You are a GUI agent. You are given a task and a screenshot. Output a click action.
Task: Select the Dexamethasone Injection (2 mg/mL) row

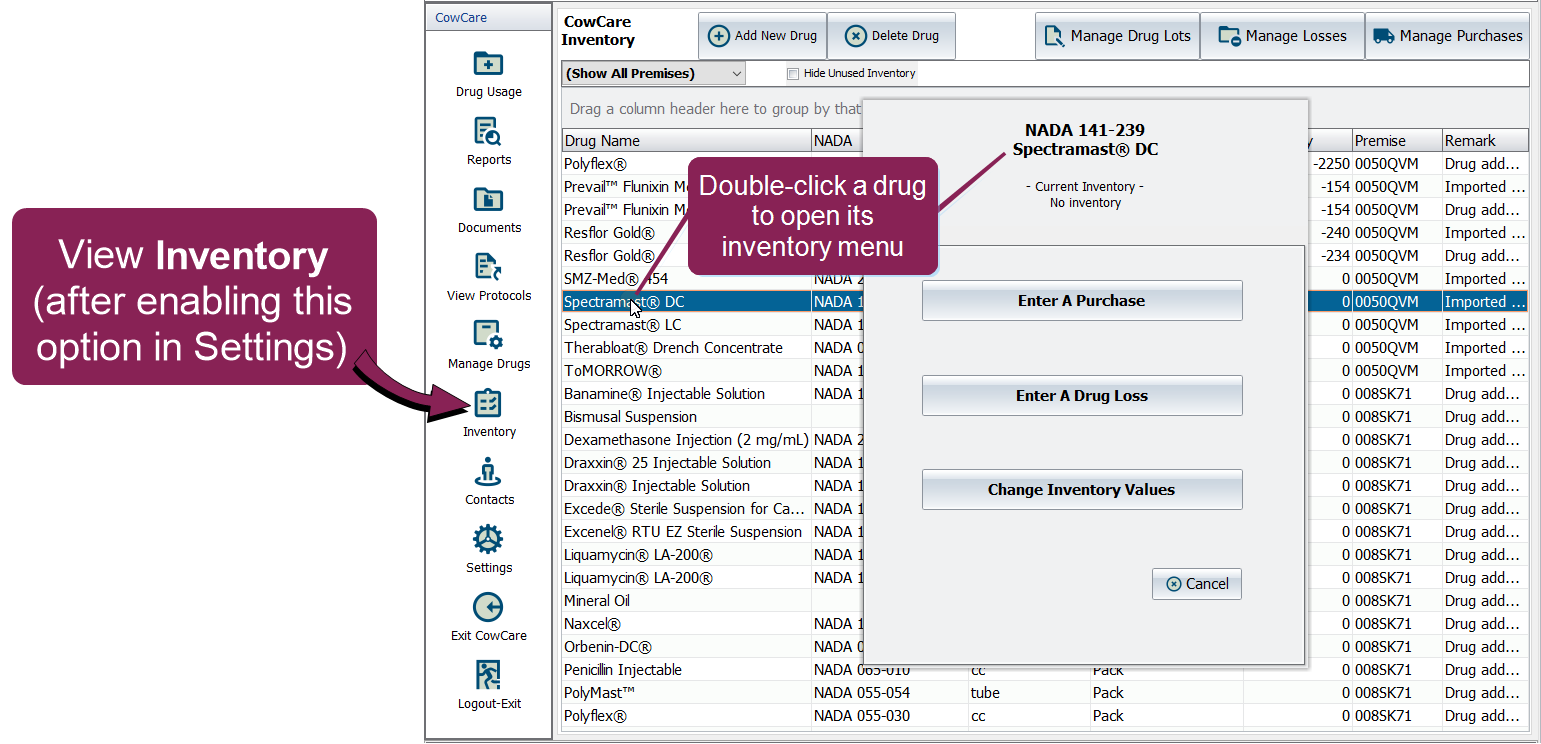1045,440
